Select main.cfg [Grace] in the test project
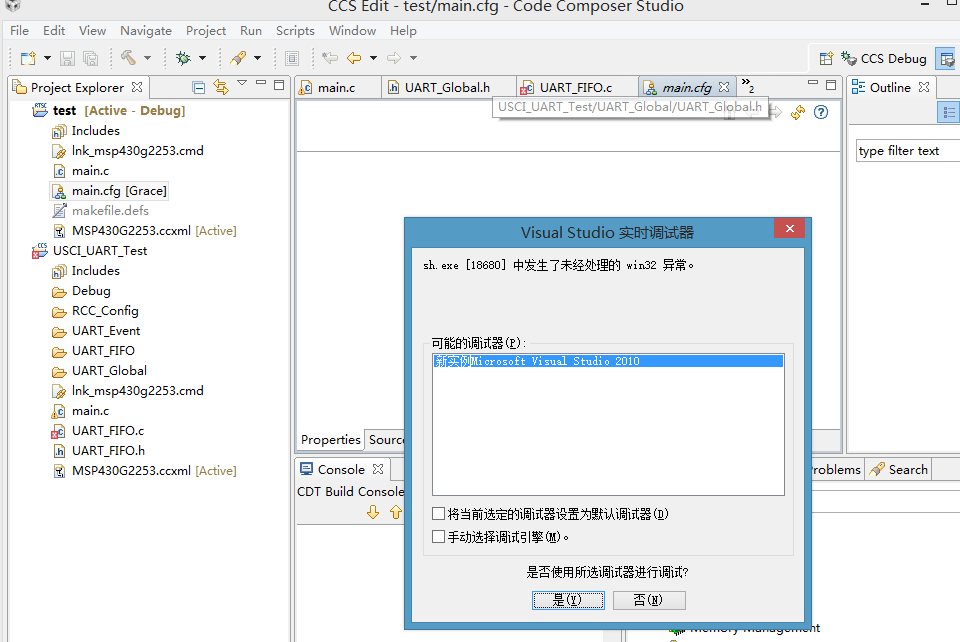The image size is (960, 642). tap(109, 191)
